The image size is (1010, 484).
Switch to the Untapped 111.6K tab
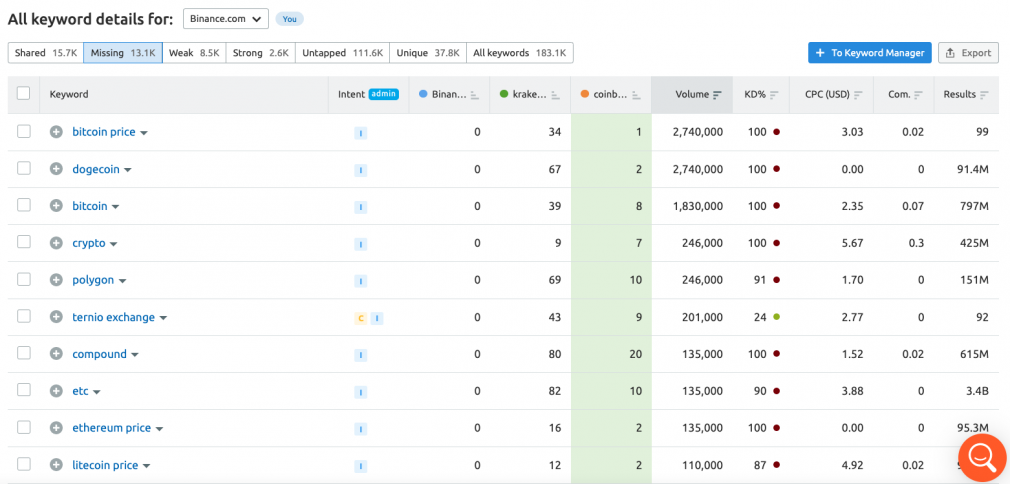tap(343, 53)
